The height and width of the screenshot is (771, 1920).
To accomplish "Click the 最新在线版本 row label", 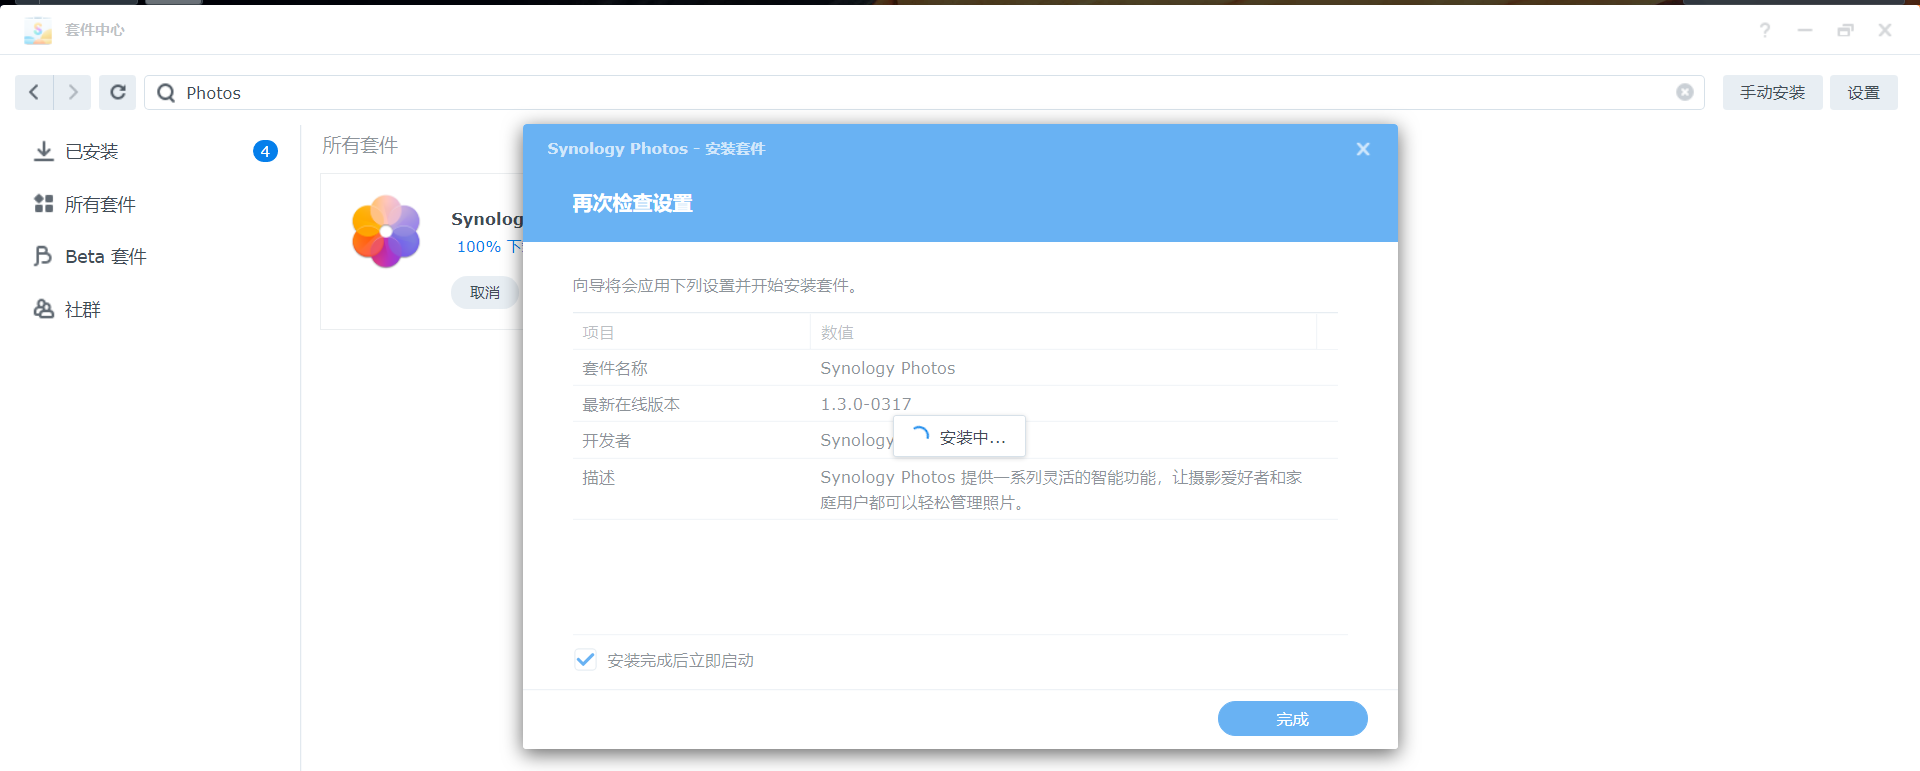I will click(x=631, y=404).
